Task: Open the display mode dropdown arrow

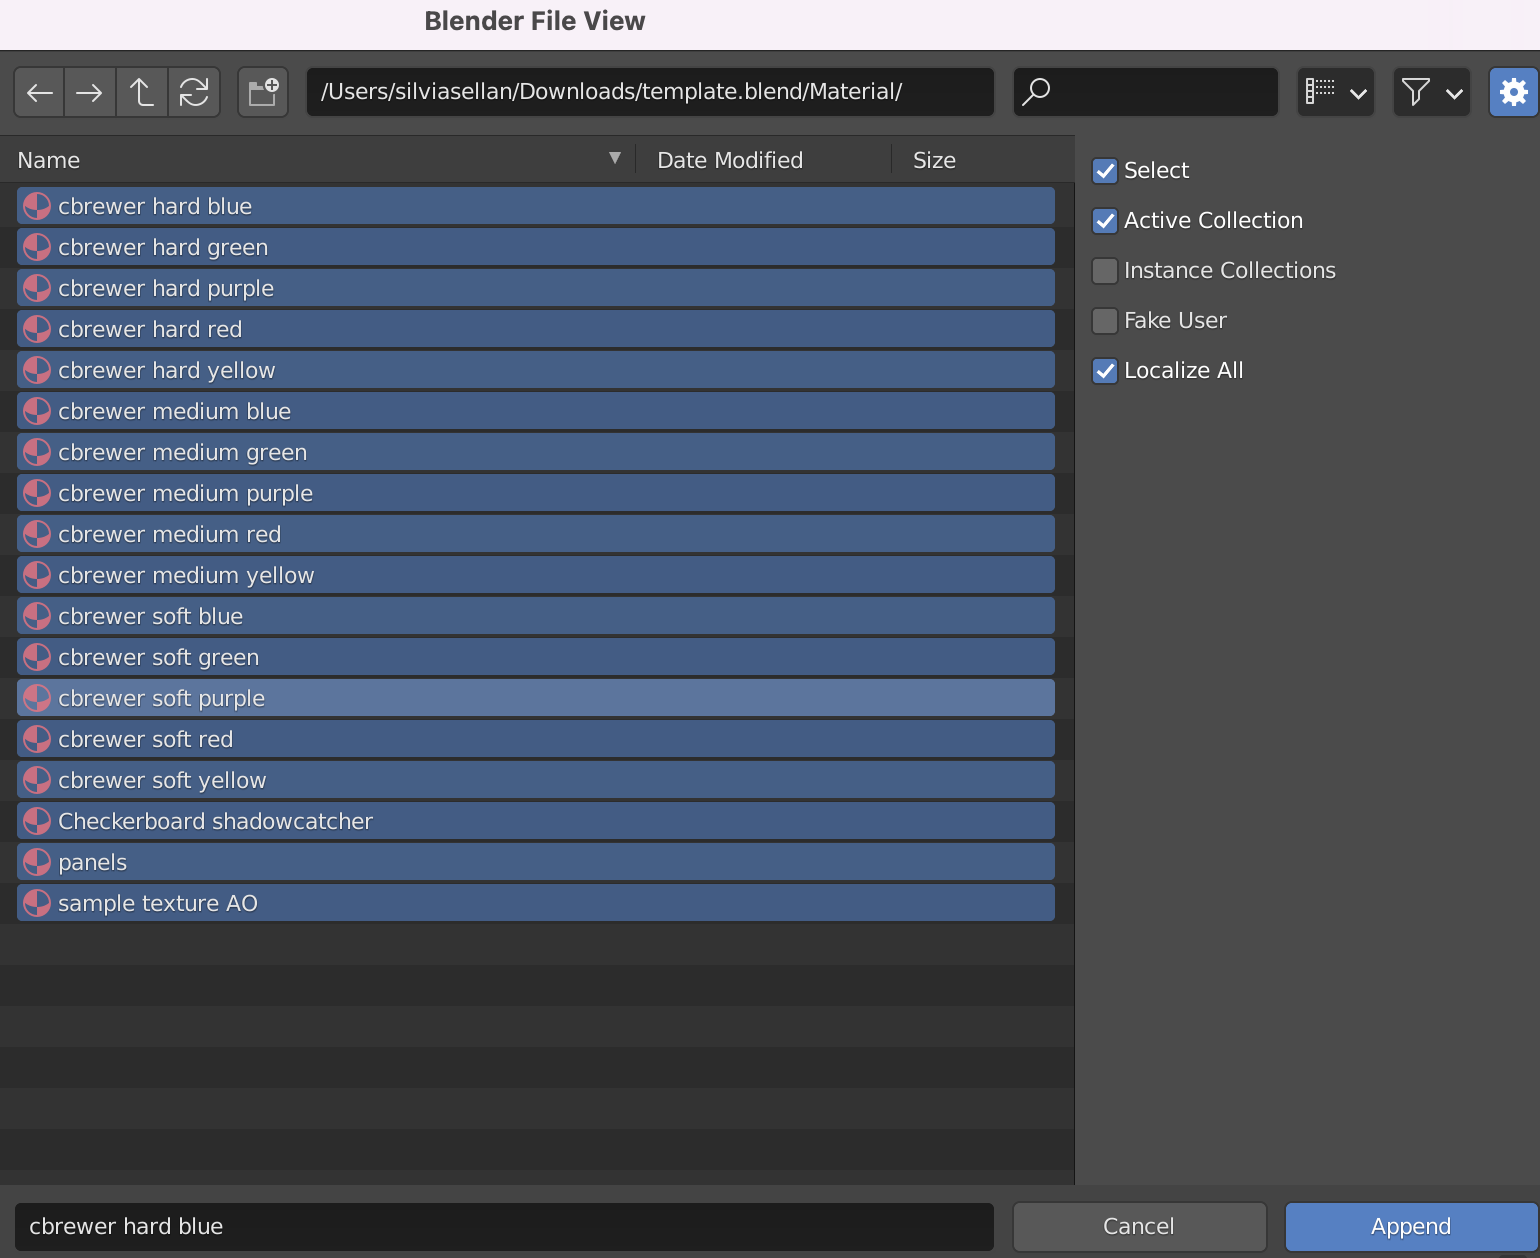Action: pyautogui.click(x=1358, y=94)
